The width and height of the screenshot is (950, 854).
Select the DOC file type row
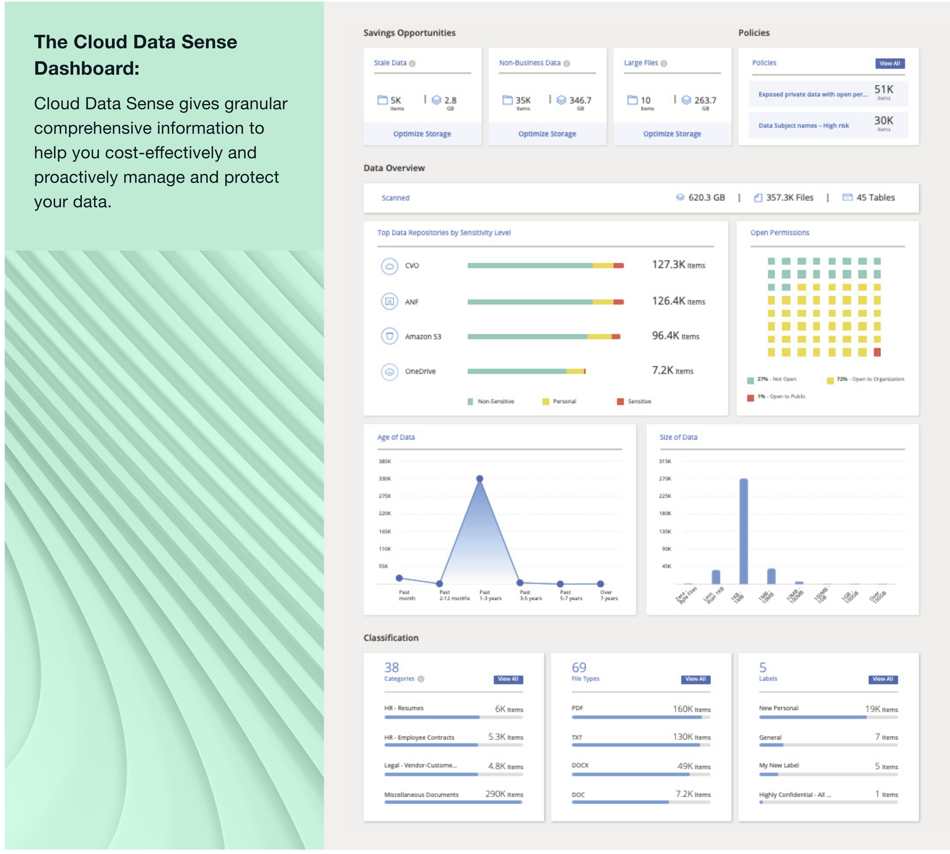[x=641, y=797]
